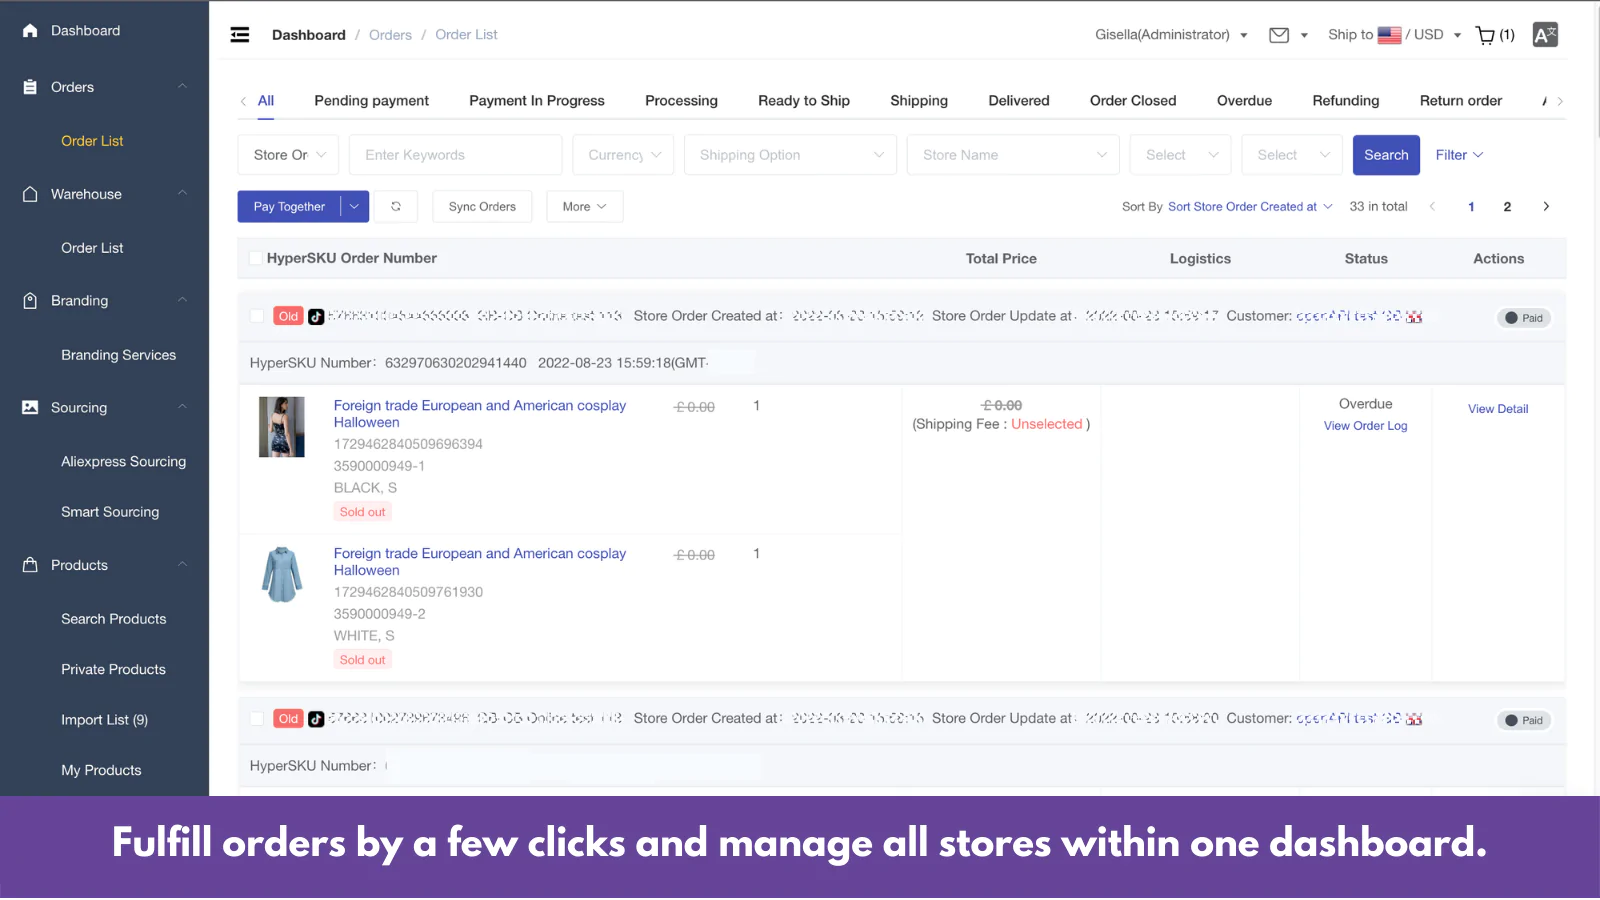
Task: Switch to the Overdue tab
Action: click(x=1244, y=101)
